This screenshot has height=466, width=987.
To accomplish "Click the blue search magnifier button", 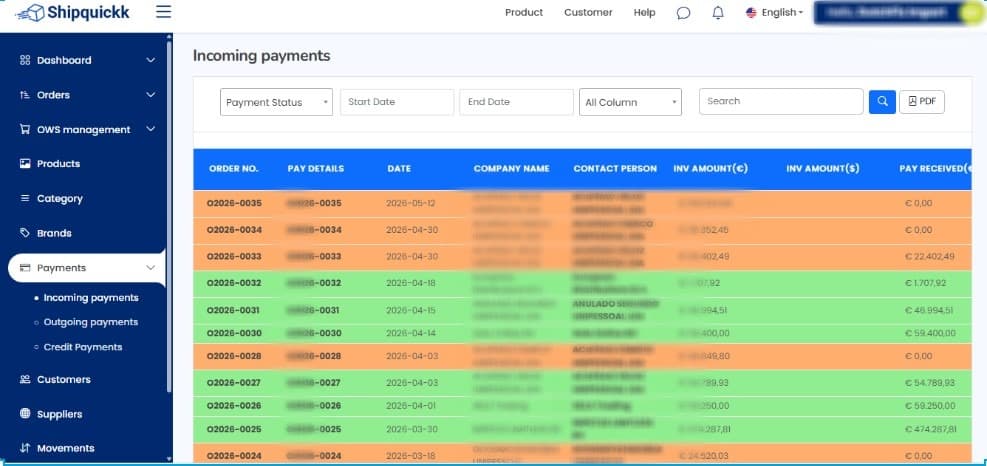I will tap(882, 101).
